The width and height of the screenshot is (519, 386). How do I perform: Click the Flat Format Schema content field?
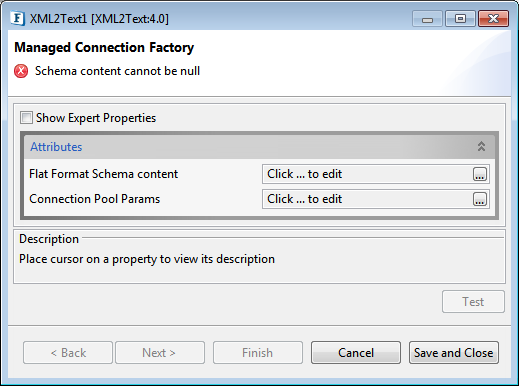(x=376, y=174)
